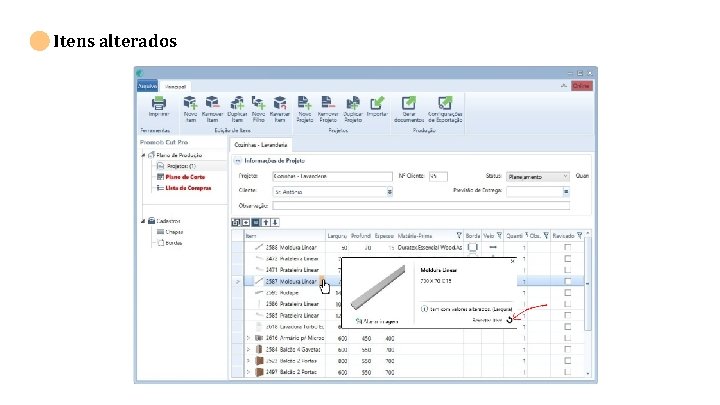Screen dimensions: 720x405
Task: Click the Importar ribbon icon
Action: (x=377, y=103)
